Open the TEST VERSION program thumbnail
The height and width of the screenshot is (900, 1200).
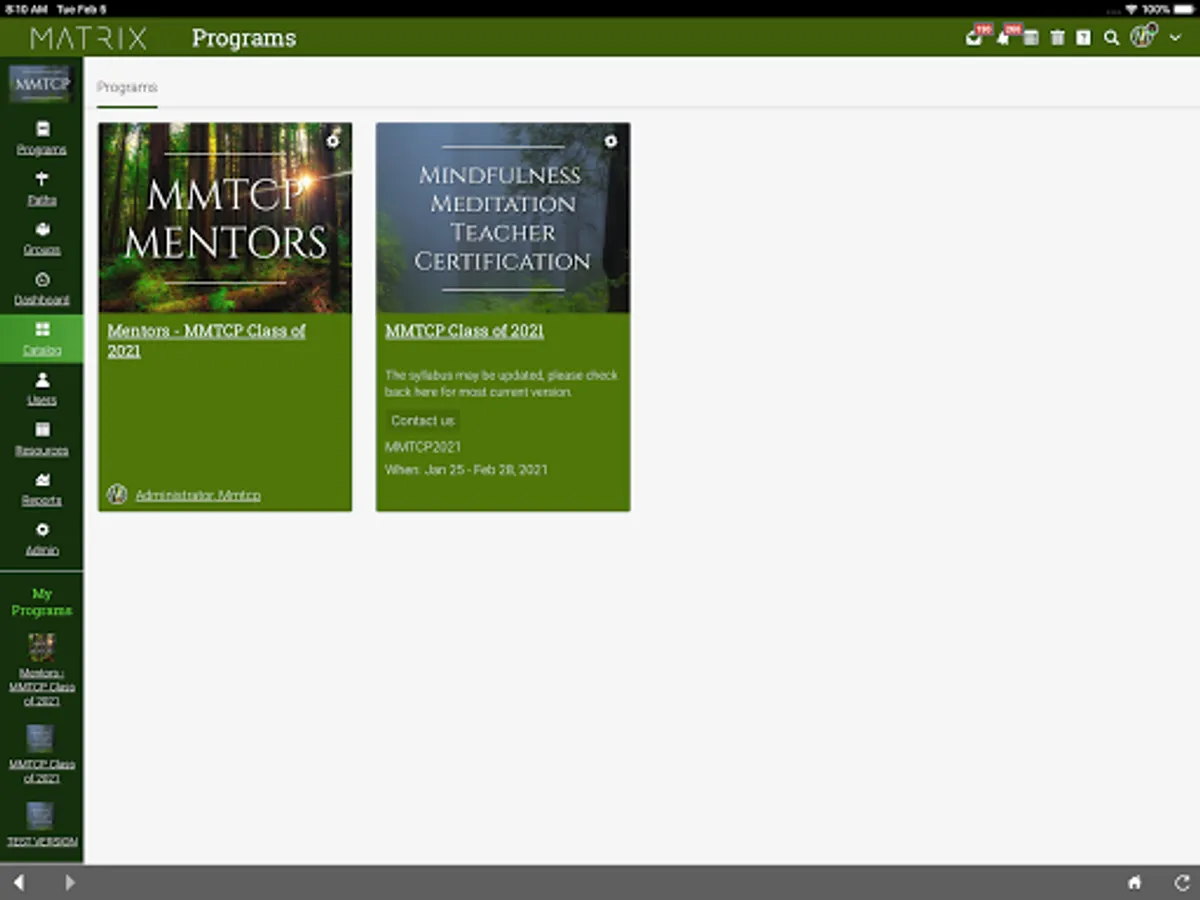coord(41,816)
